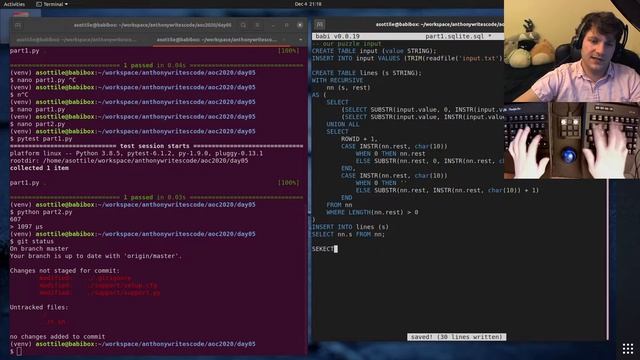Click 'Untracked files:' line in terminal

pyautogui.click(x=39, y=307)
